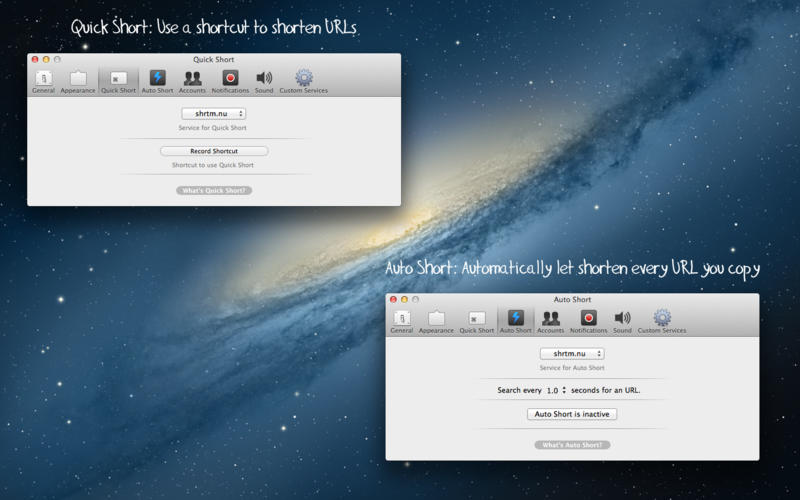Viewport: 800px width, 500px height.
Task: Open Quick Short tab in Auto Short window
Action: tap(477, 322)
